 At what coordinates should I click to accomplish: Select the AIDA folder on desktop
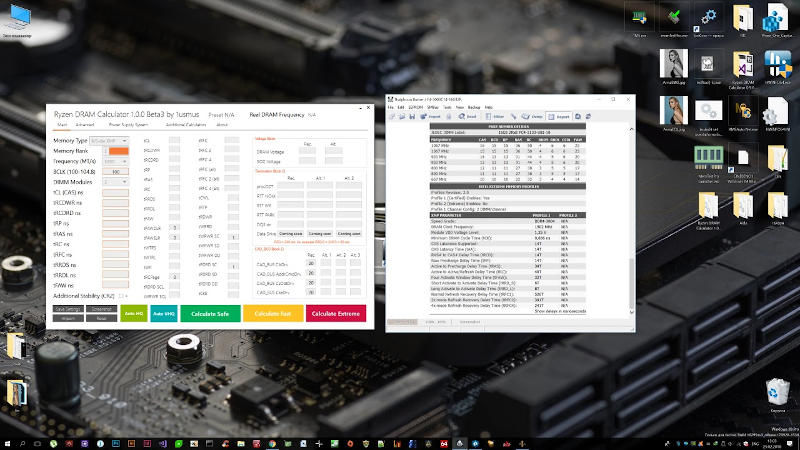click(743, 207)
